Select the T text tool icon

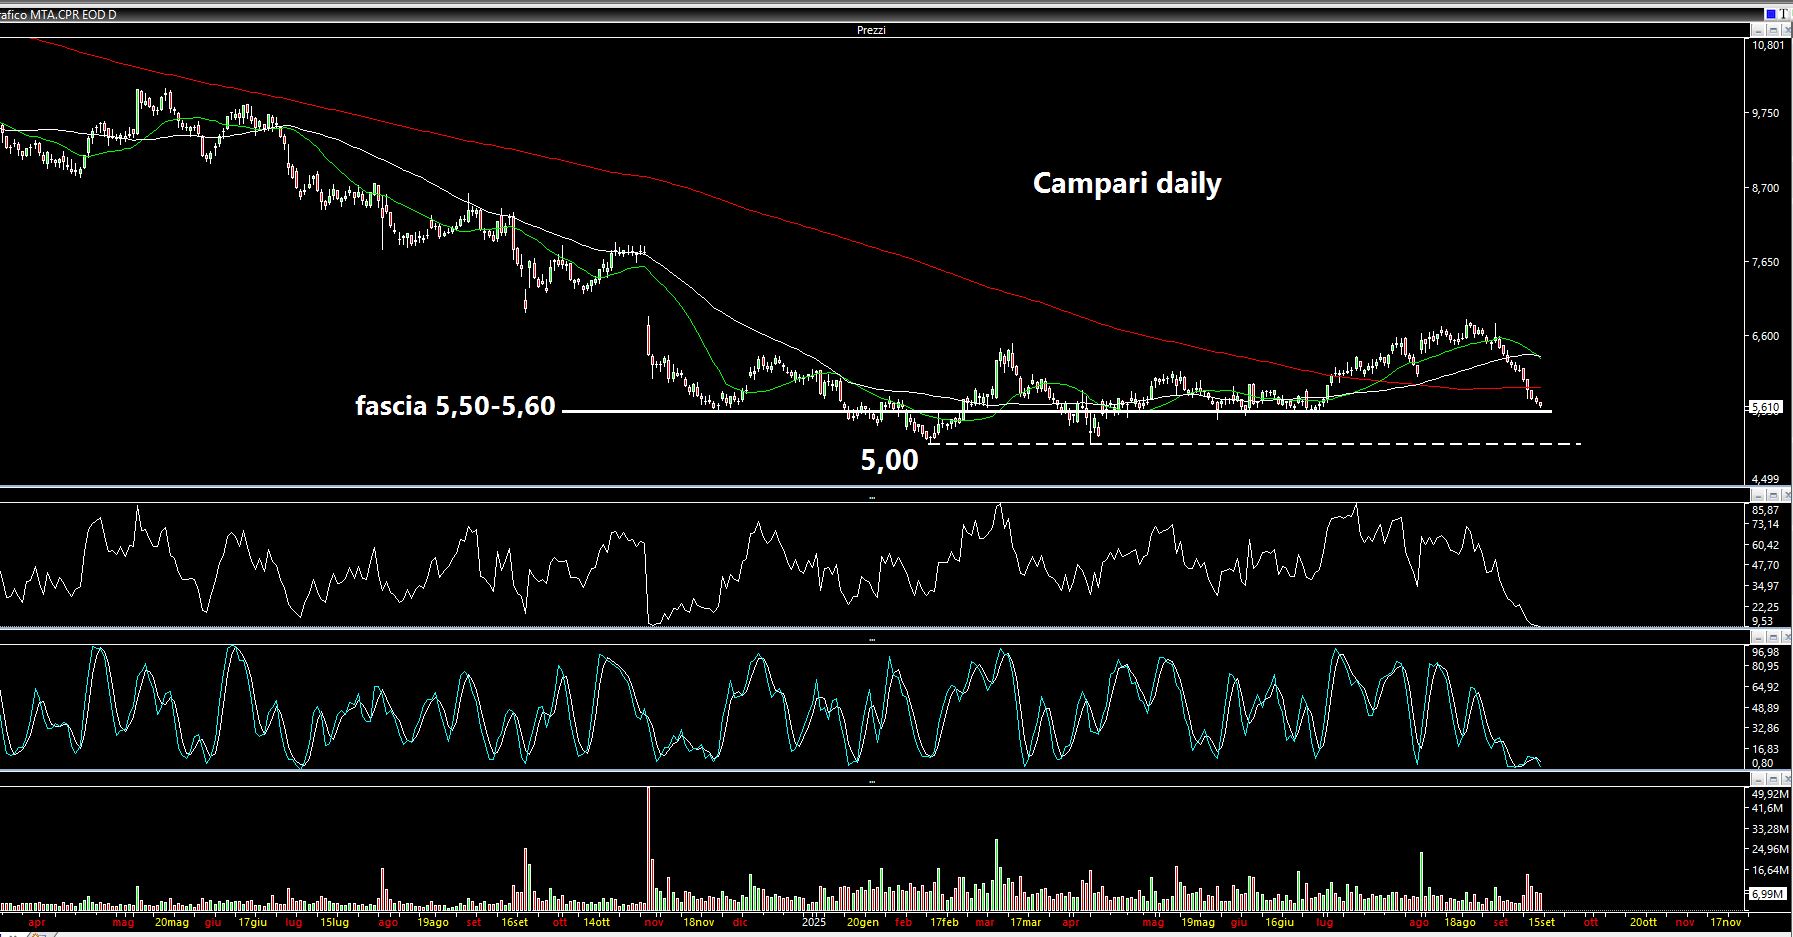[1785, 14]
